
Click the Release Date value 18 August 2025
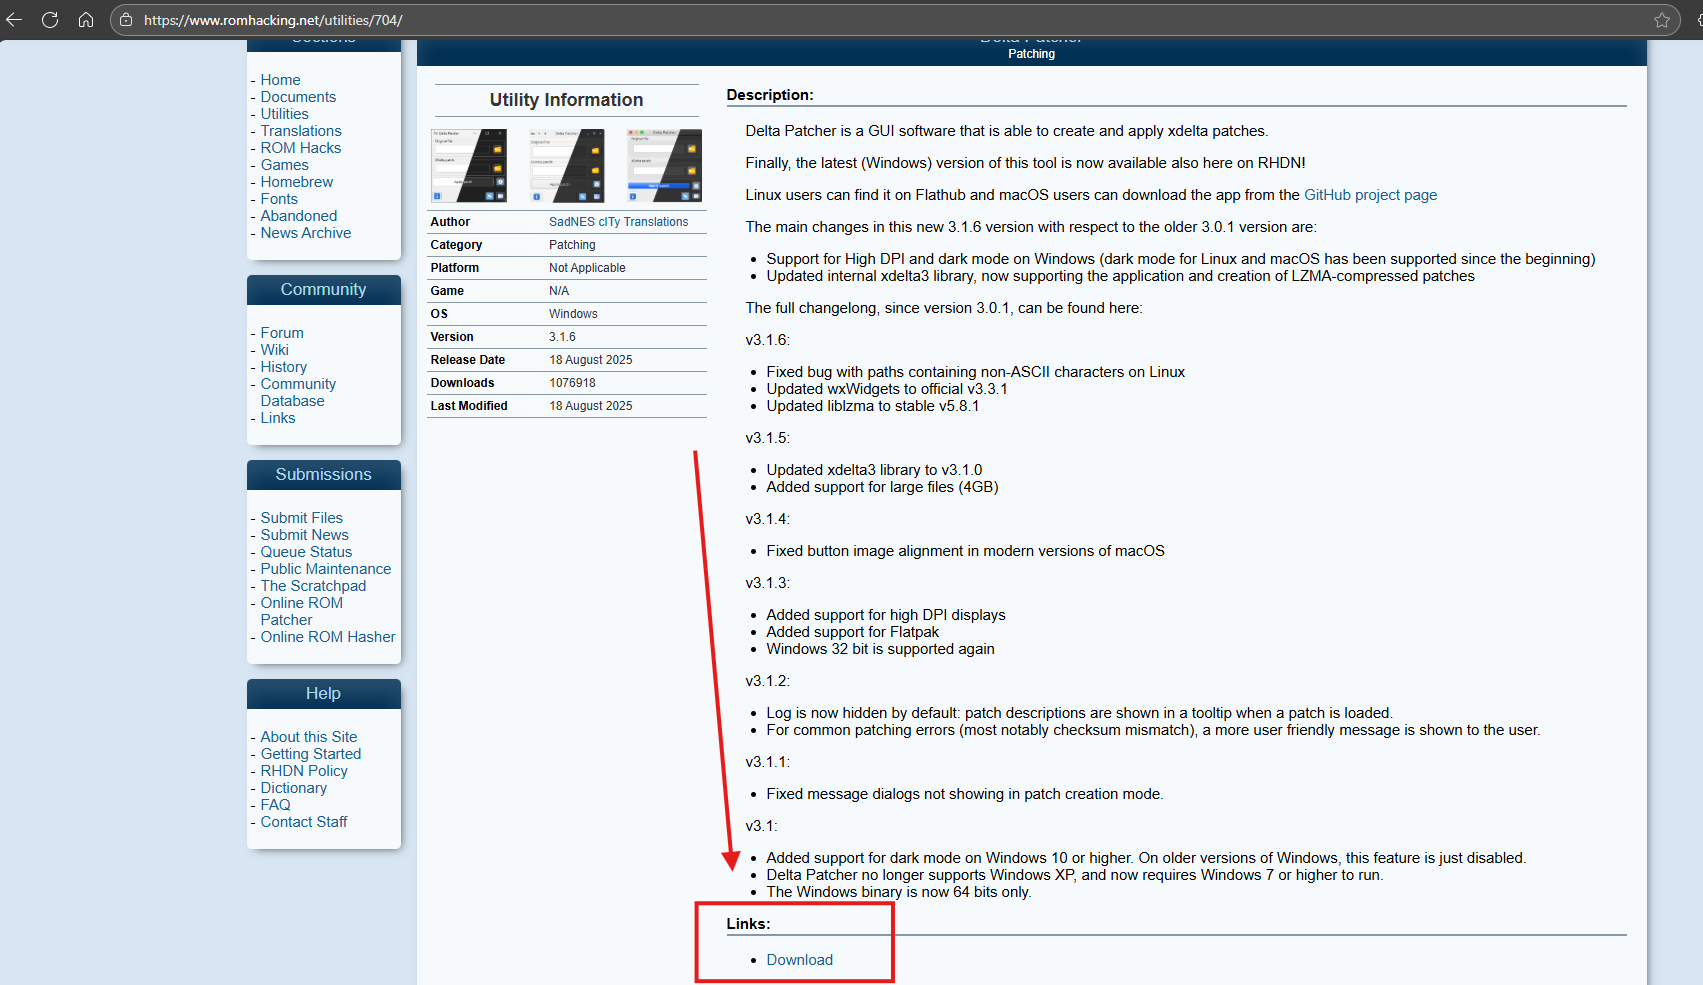point(590,360)
